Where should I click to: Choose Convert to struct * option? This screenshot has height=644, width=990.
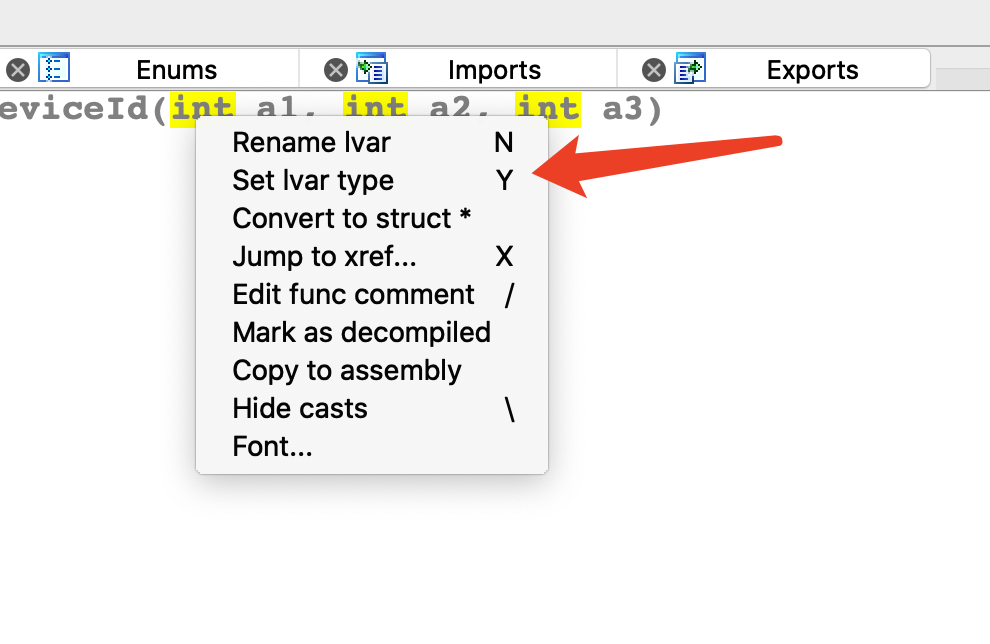351,218
